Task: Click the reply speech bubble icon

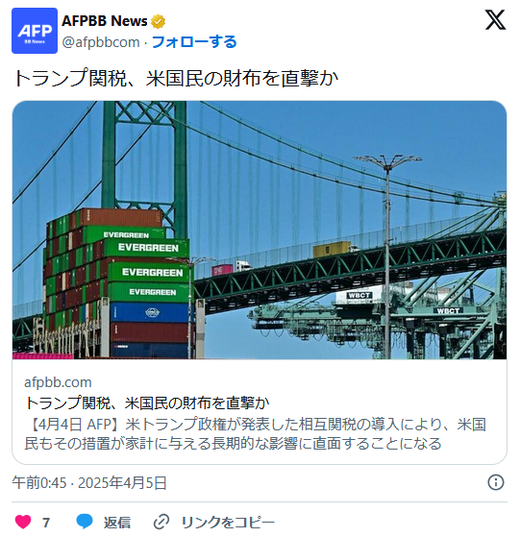Action: [84, 522]
